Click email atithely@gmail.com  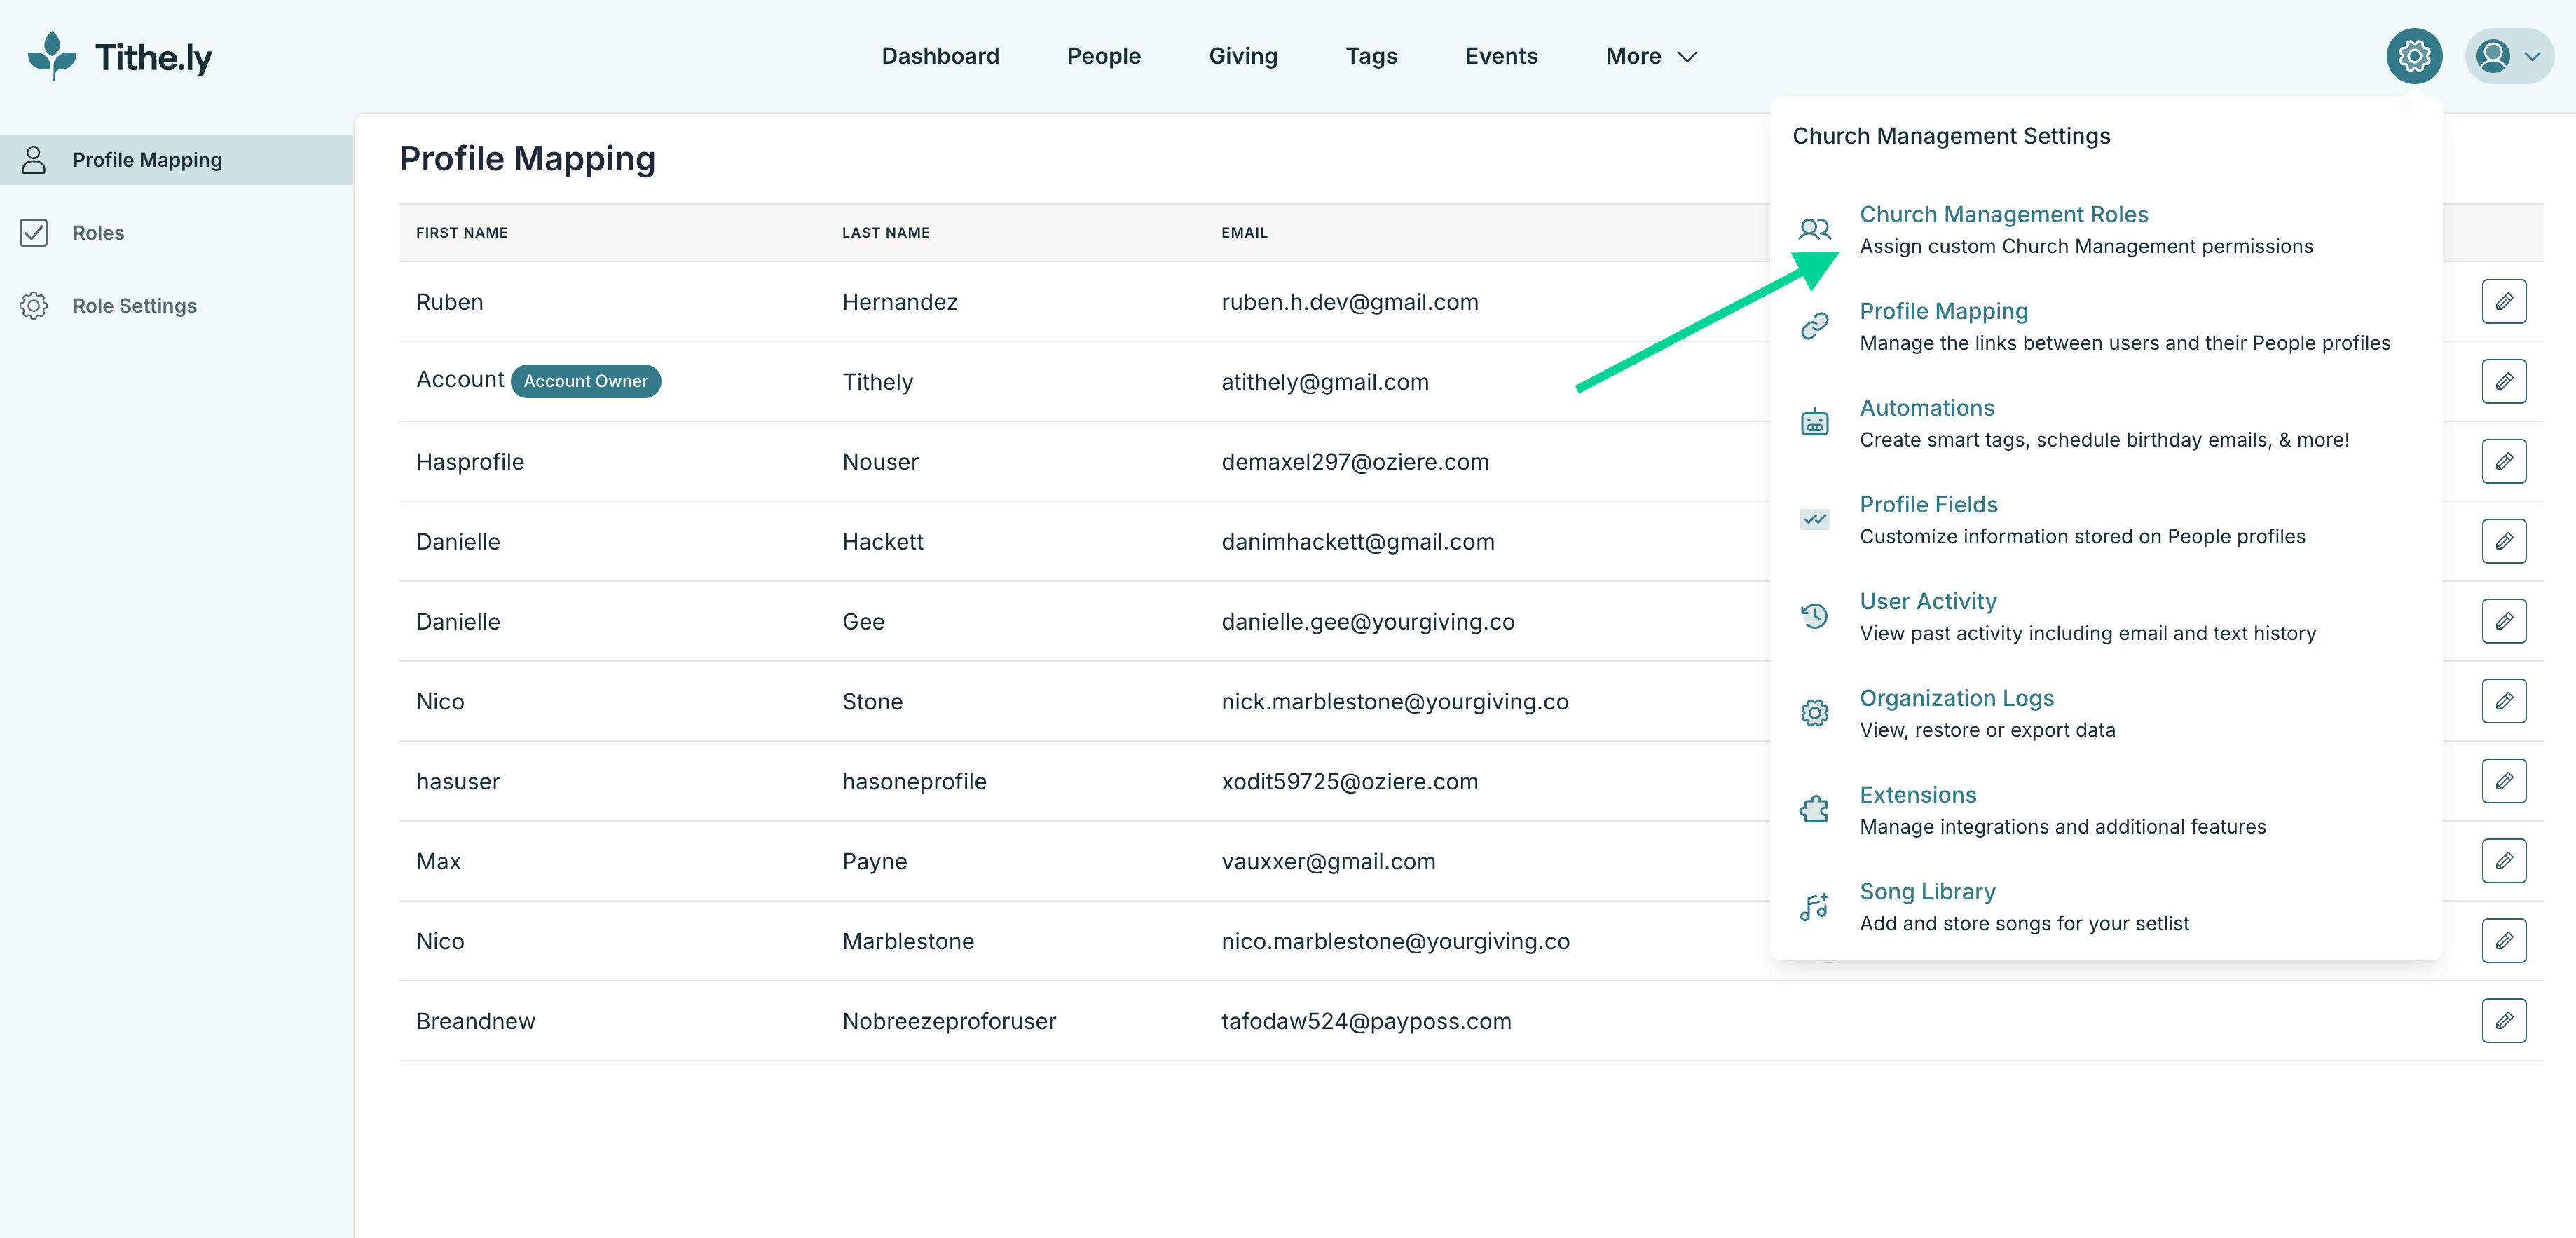(x=1325, y=382)
